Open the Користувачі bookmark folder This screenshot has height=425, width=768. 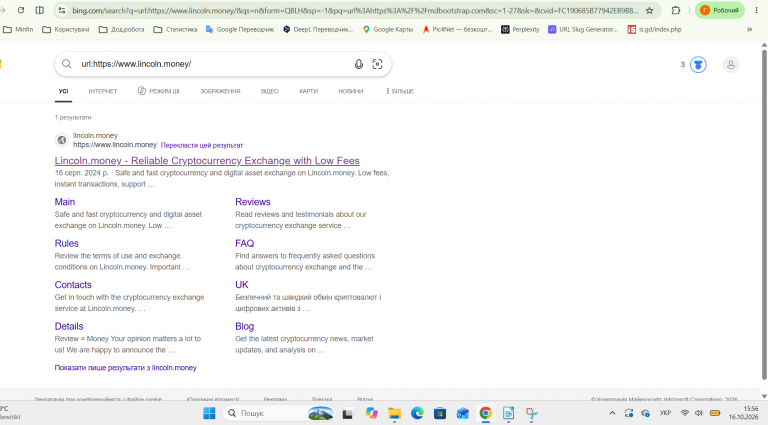(x=66, y=29)
